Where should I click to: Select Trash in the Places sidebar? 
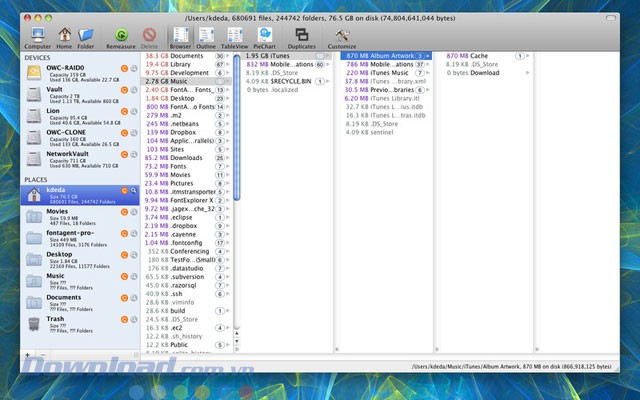pyautogui.click(x=57, y=321)
